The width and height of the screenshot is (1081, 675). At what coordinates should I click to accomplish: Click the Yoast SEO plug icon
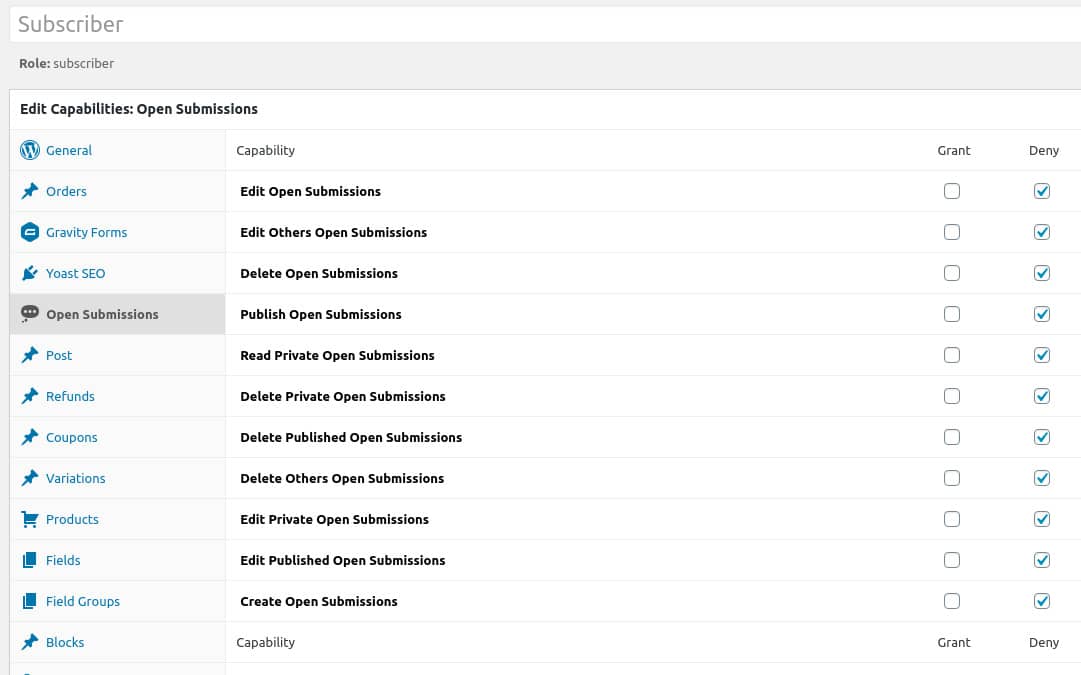click(30, 273)
